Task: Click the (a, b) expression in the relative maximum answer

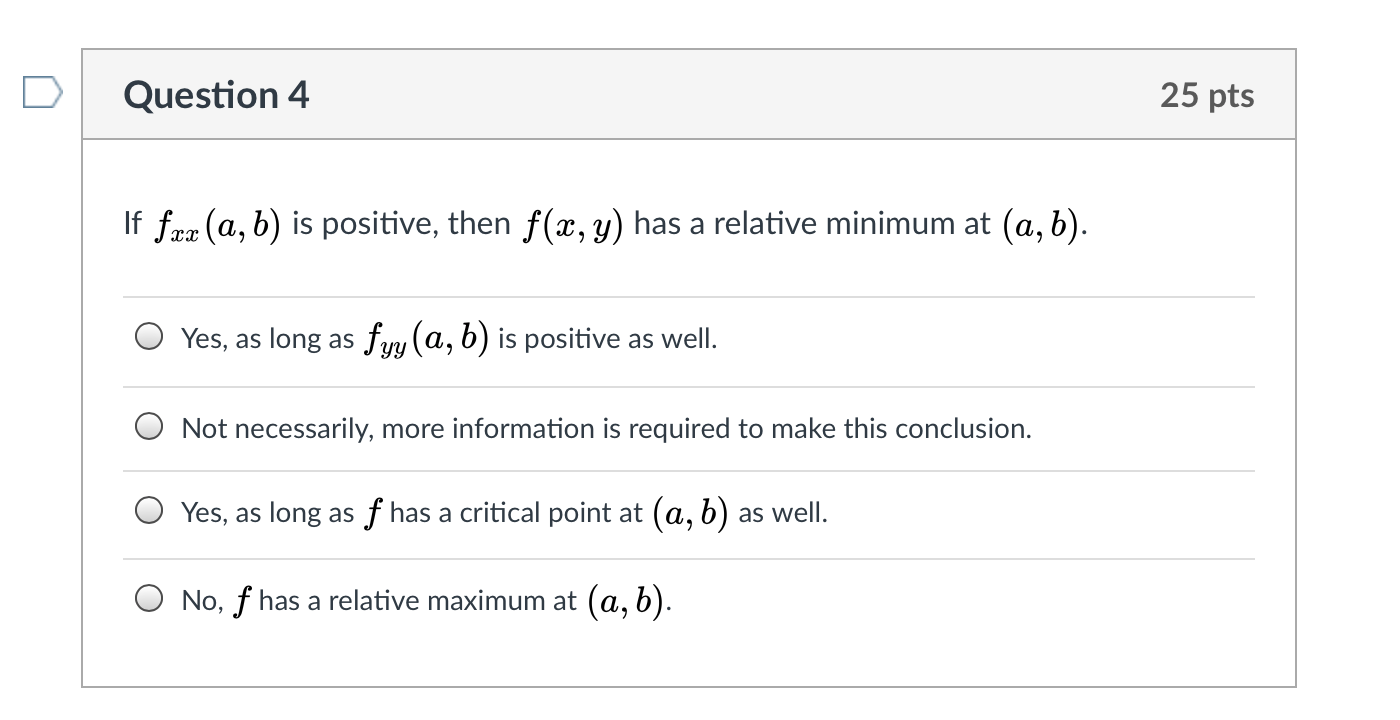Action: (x=628, y=601)
